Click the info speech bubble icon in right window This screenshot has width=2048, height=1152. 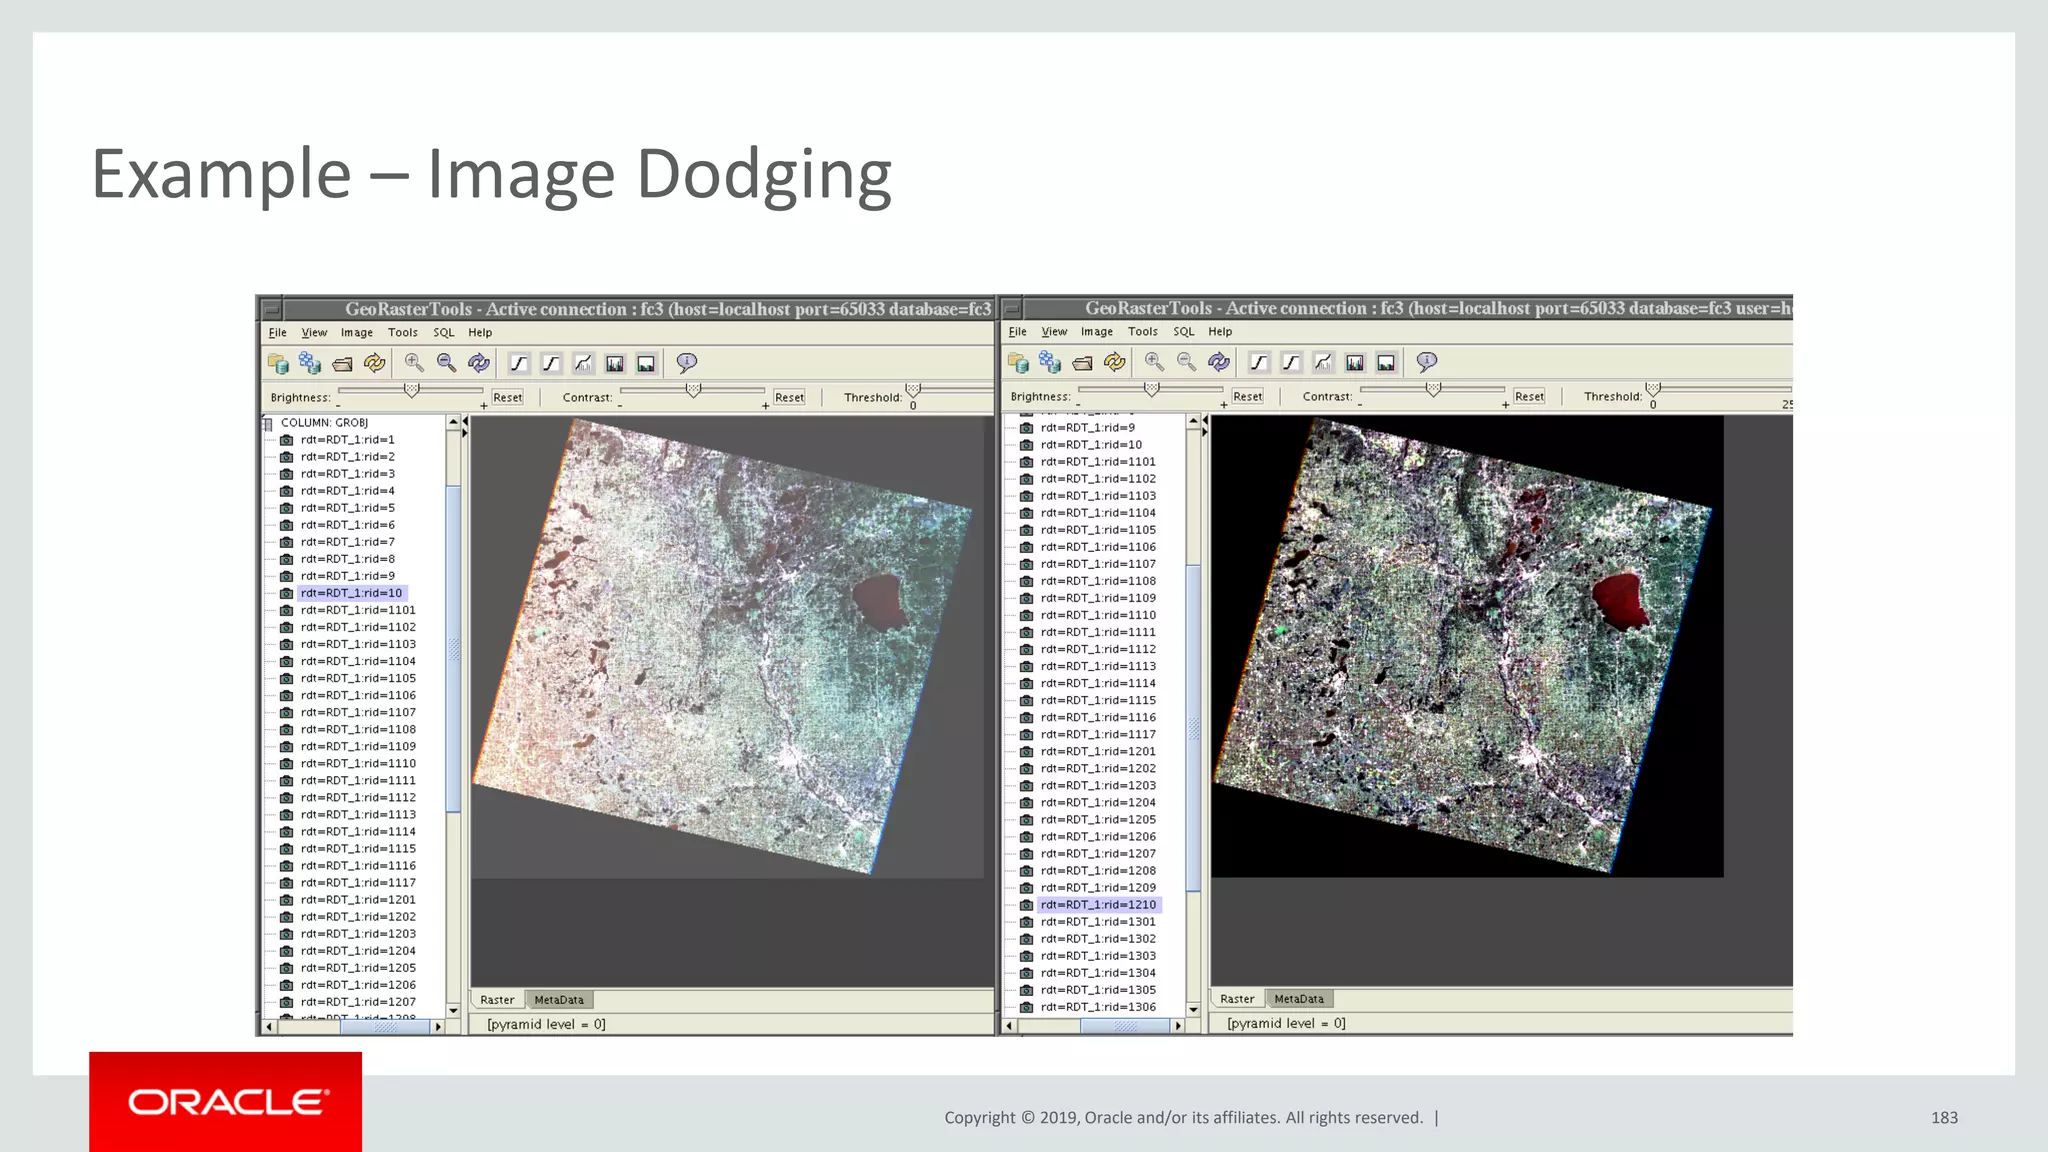point(1427,362)
